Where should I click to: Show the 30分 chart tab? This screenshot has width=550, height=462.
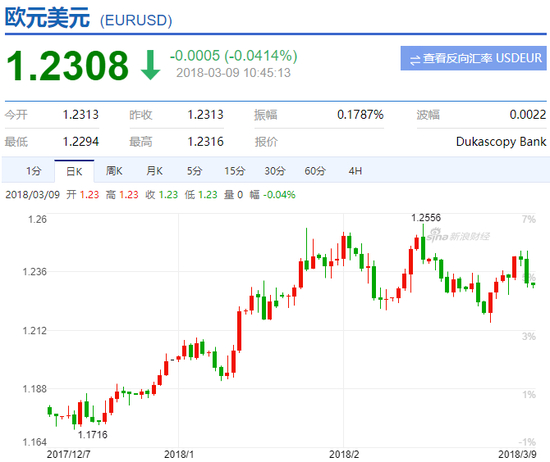tap(275, 171)
